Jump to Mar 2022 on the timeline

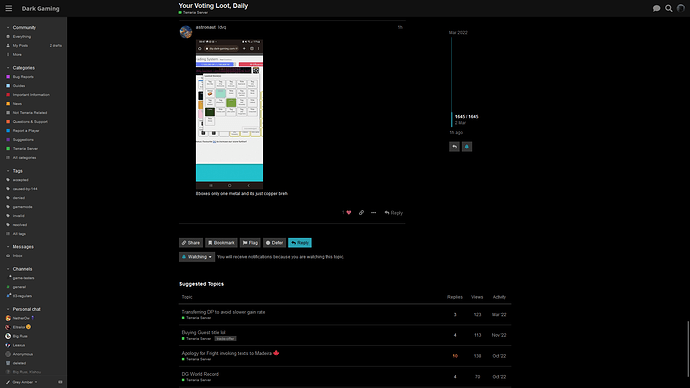coord(458,33)
